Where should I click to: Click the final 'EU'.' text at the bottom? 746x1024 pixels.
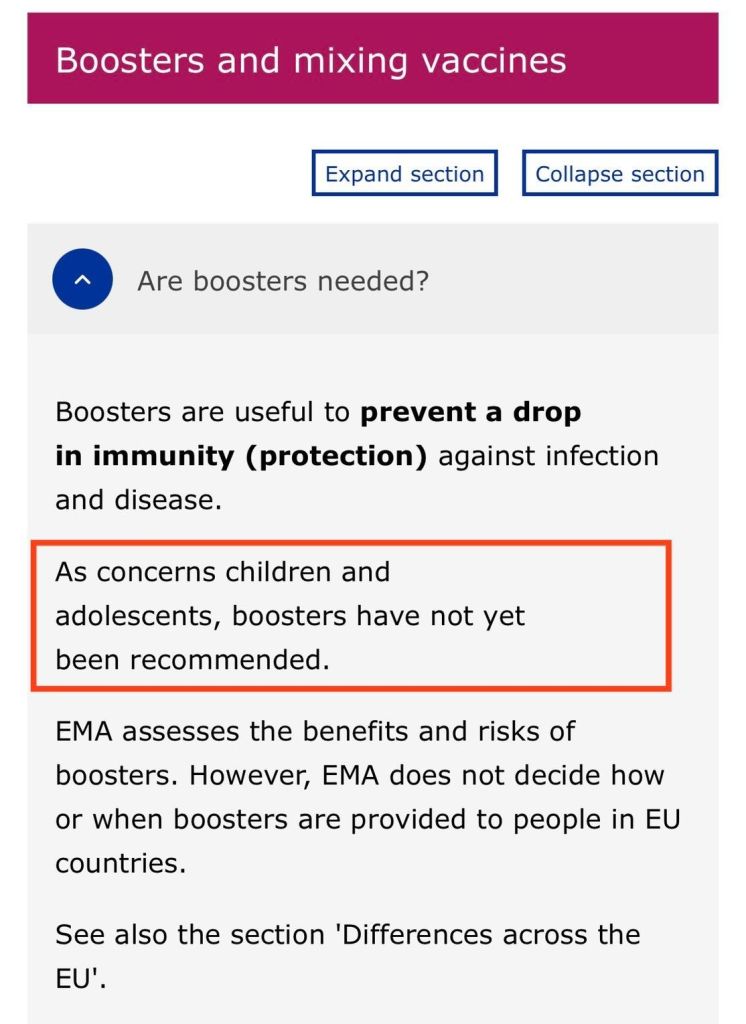[81, 979]
